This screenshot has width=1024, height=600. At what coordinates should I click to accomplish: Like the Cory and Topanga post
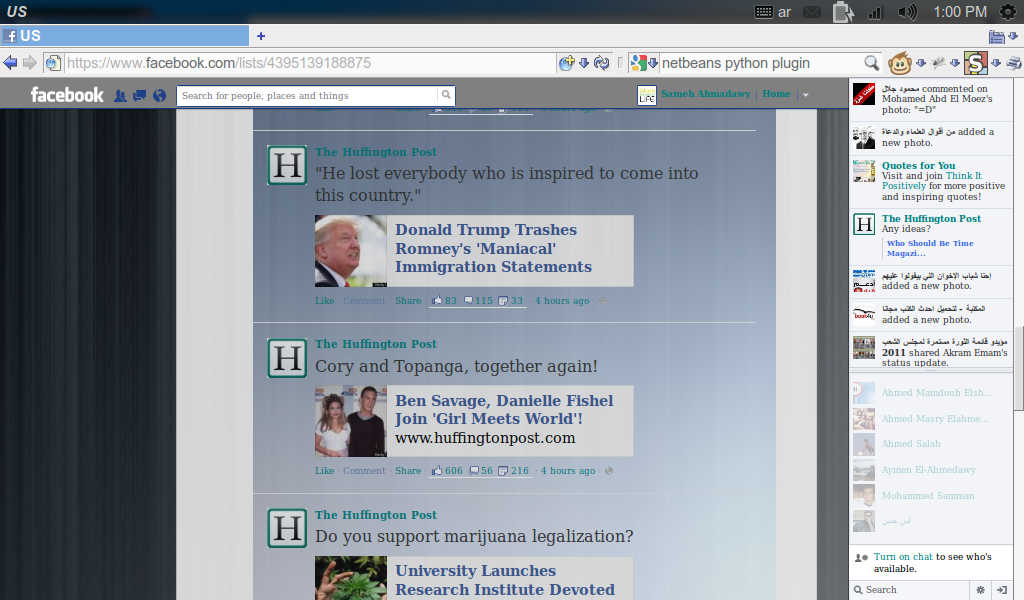pos(325,470)
